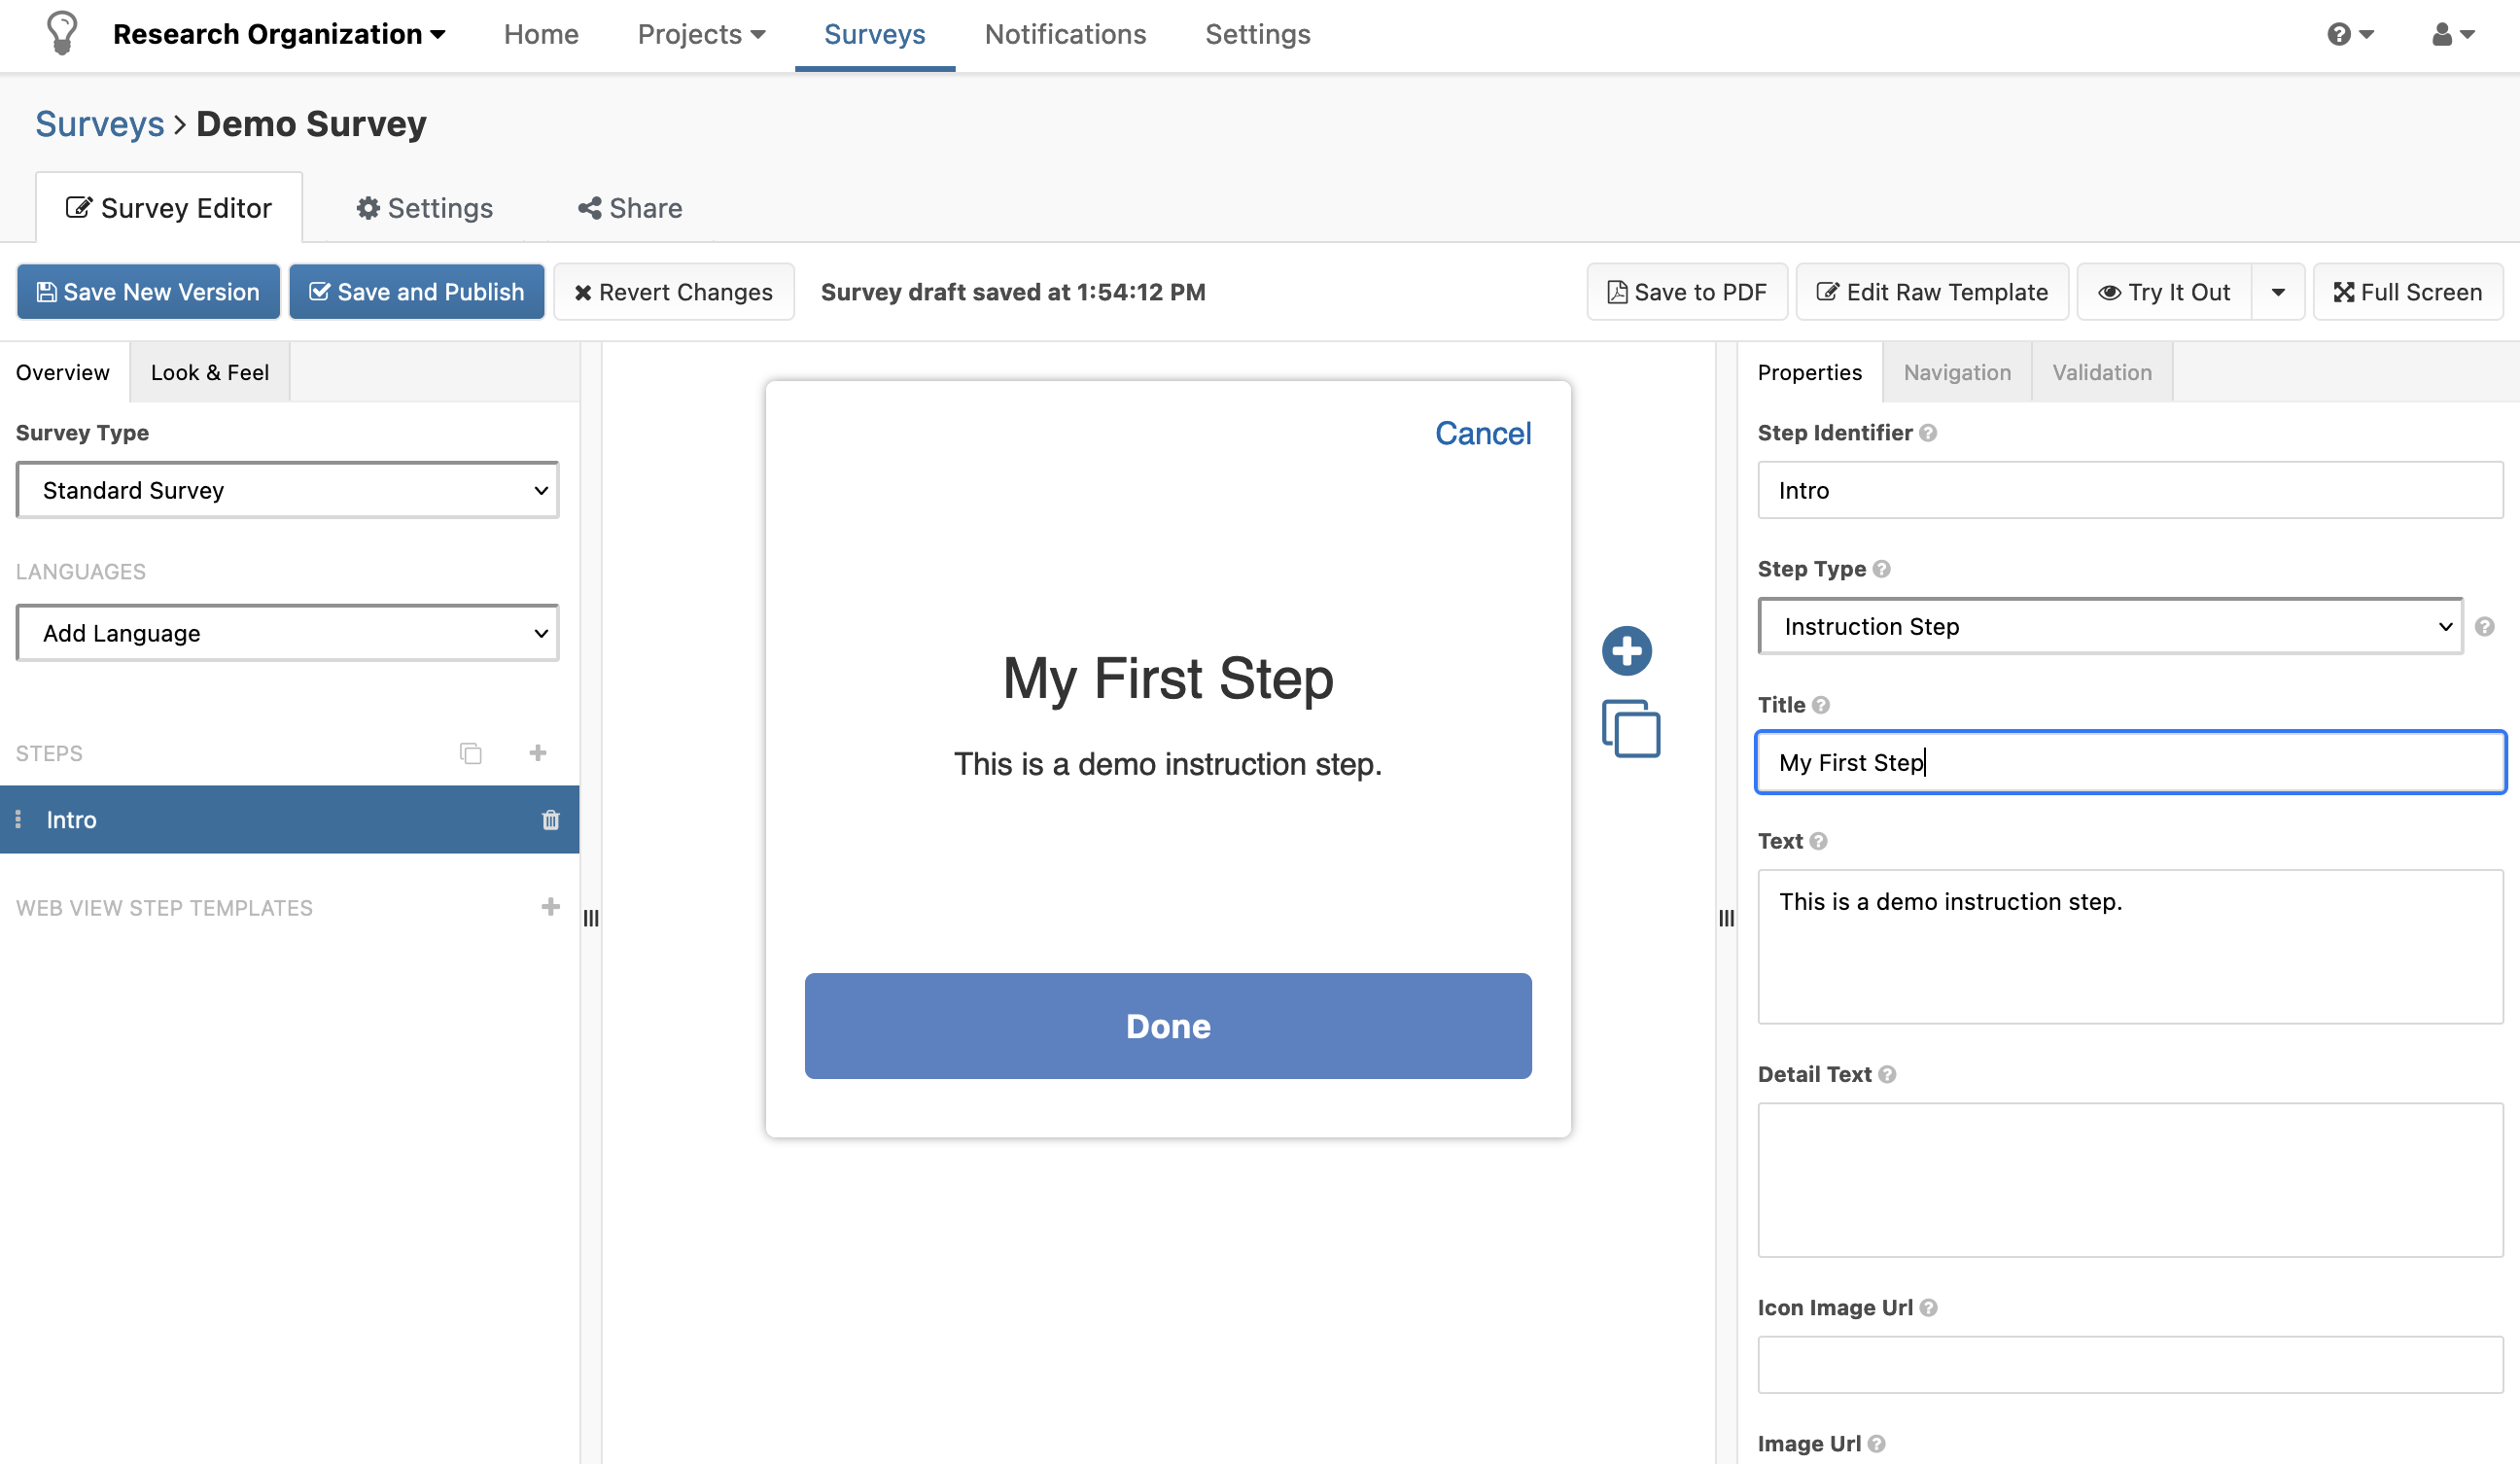2520x1464 pixels.
Task: Click the Icon Image Url input field
Action: pos(2130,1365)
